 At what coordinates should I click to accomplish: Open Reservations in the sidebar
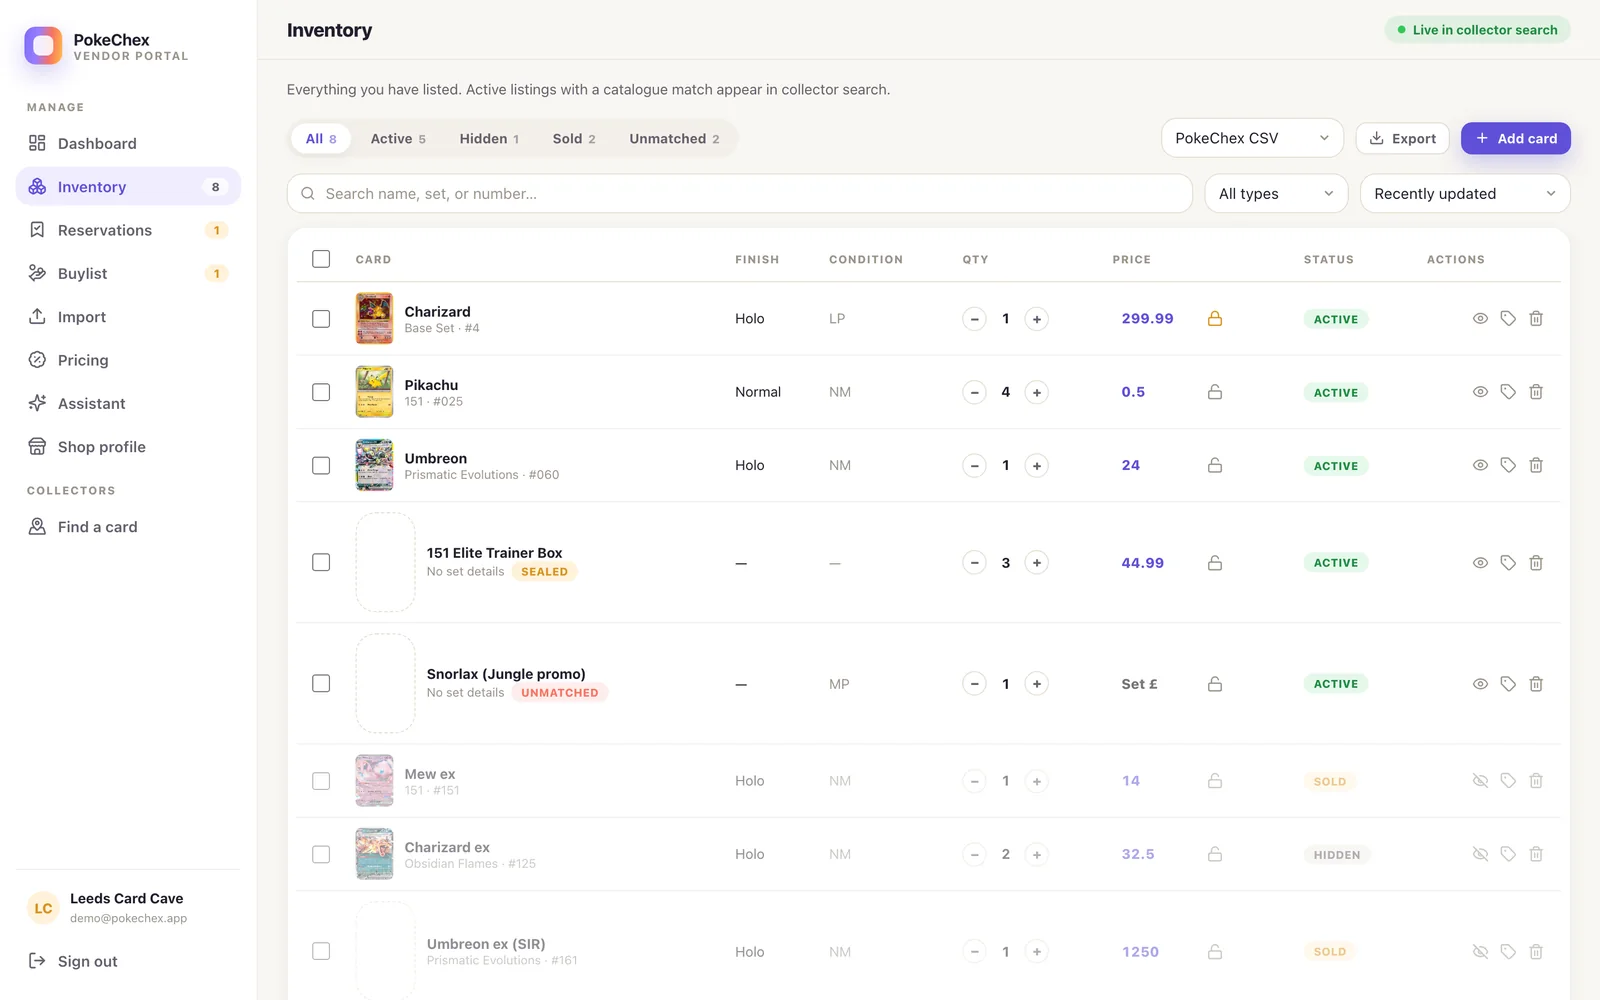pyautogui.click(x=128, y=230)
